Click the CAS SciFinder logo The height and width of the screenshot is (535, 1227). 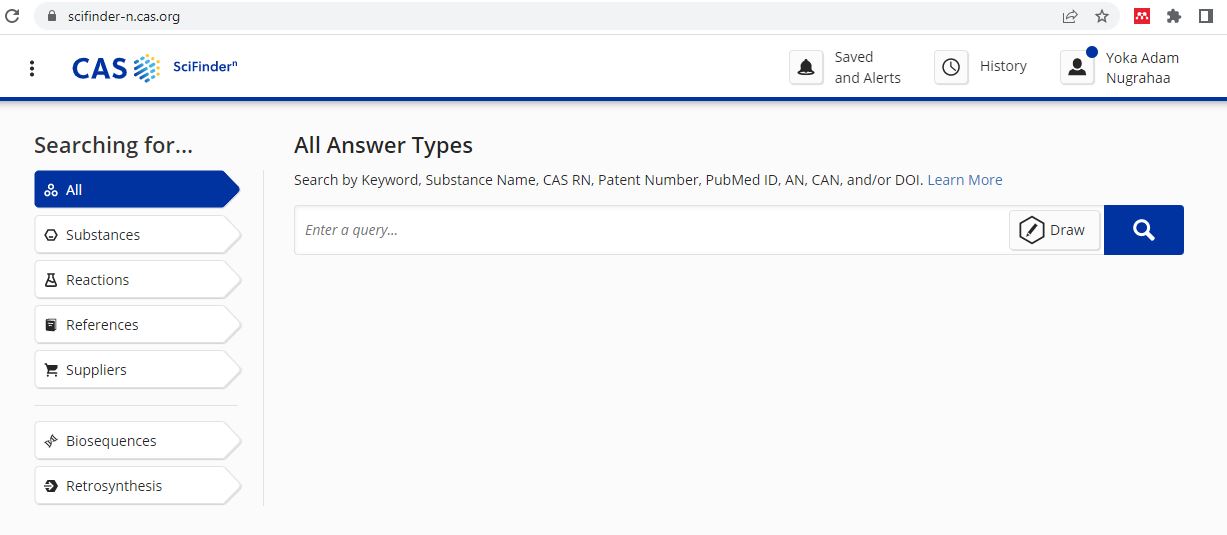[155, 68]
